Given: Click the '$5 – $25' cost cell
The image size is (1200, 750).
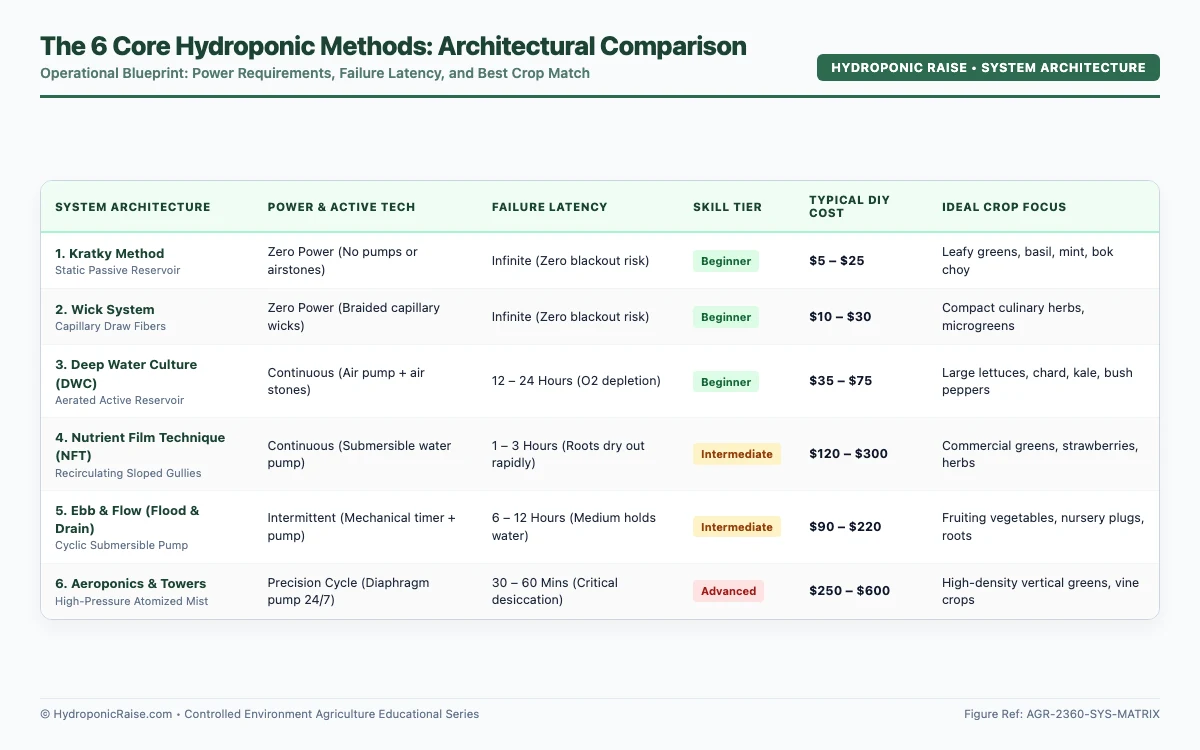Looking at the screenshot, I should tap(837, 261).
